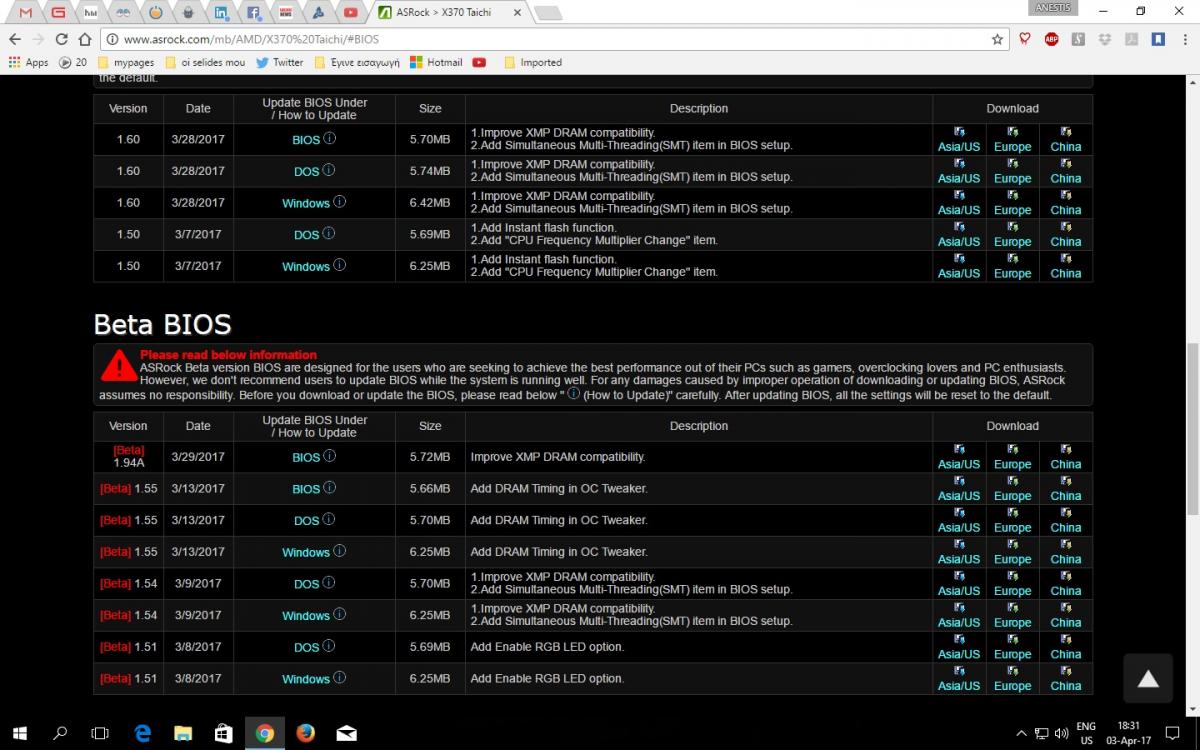Click the blue bookmark extension icon
The image size is (1200, 750).
tap(1157, 39)
